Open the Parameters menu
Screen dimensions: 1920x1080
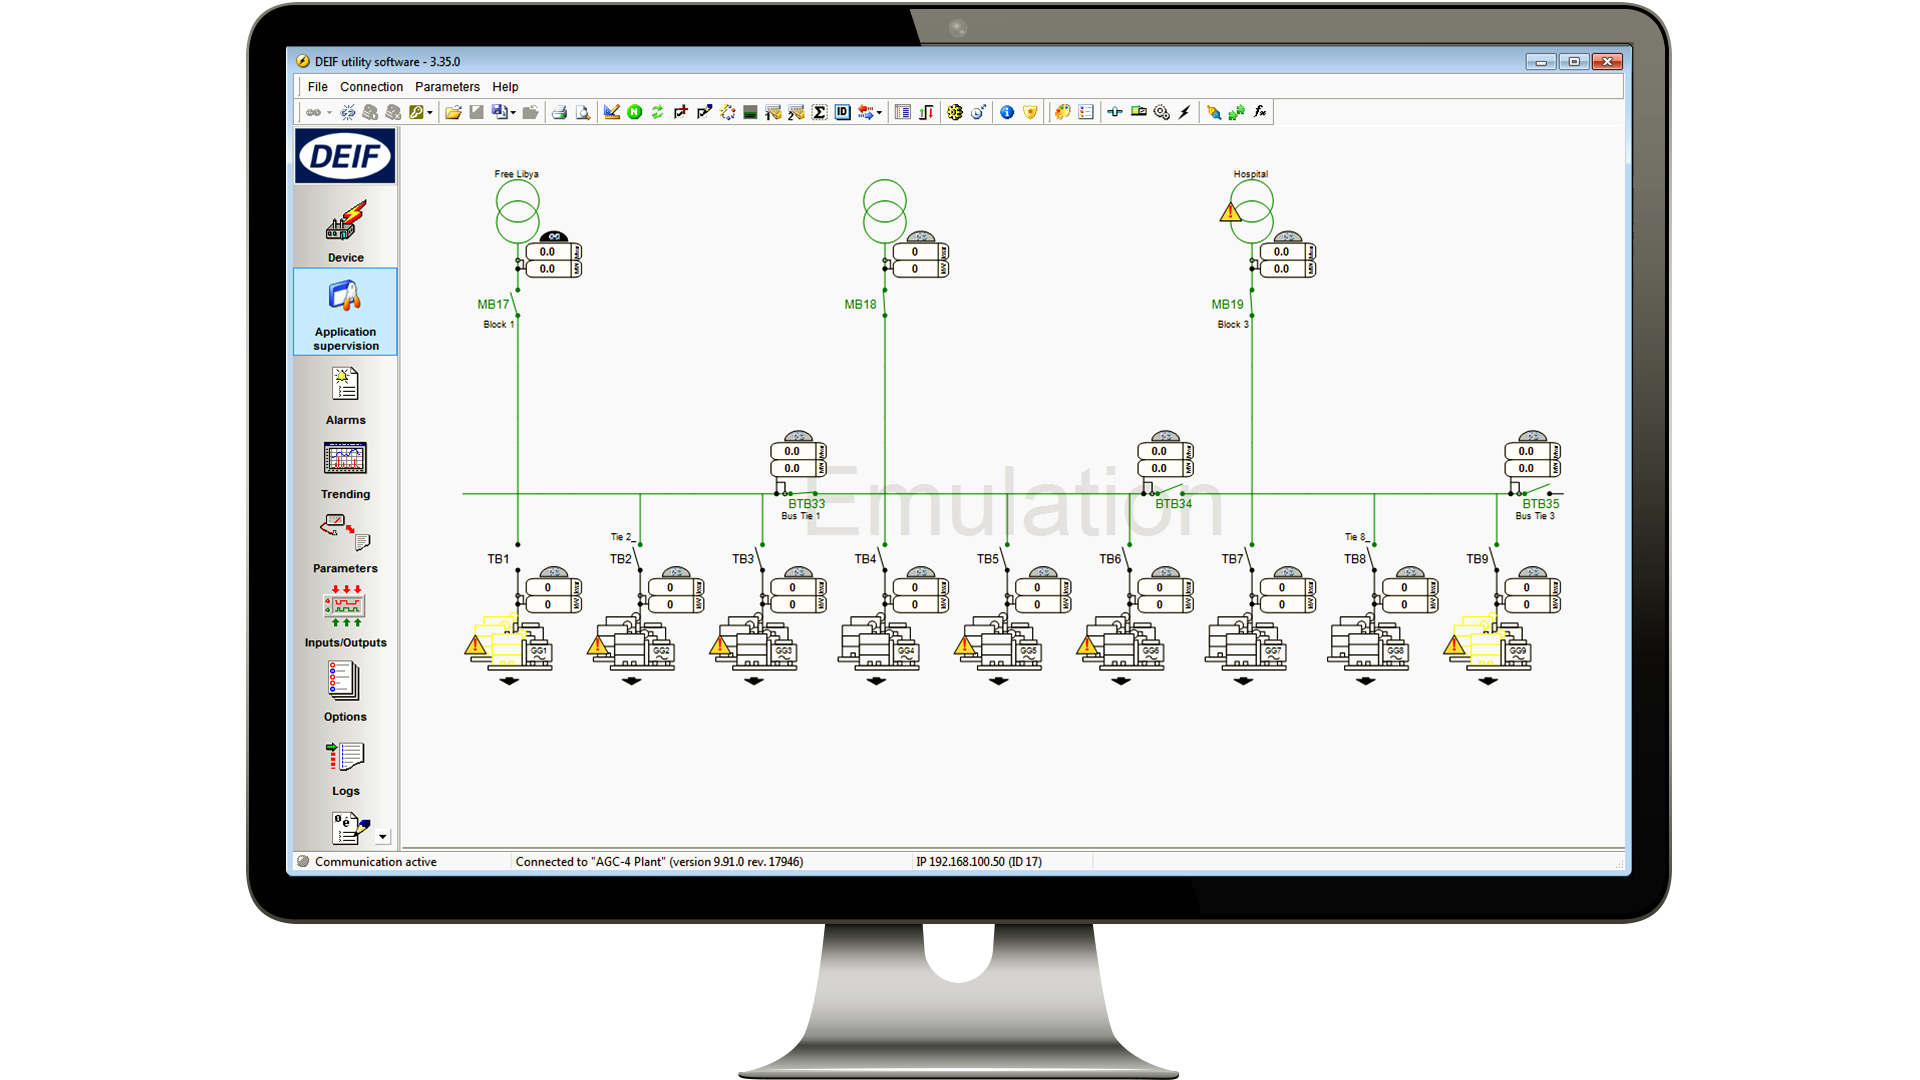click(x=447, y=87)
